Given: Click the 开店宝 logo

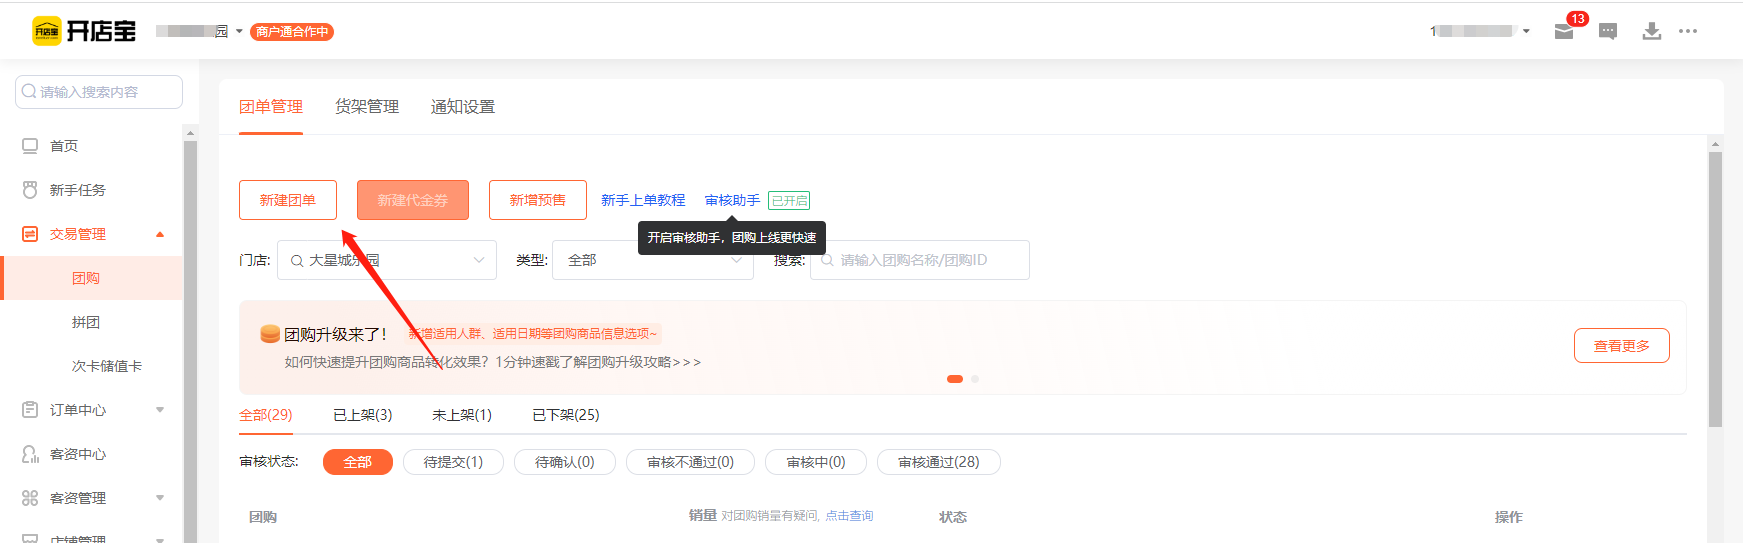Looking at the screenshot, I should [x=84, y=31].
